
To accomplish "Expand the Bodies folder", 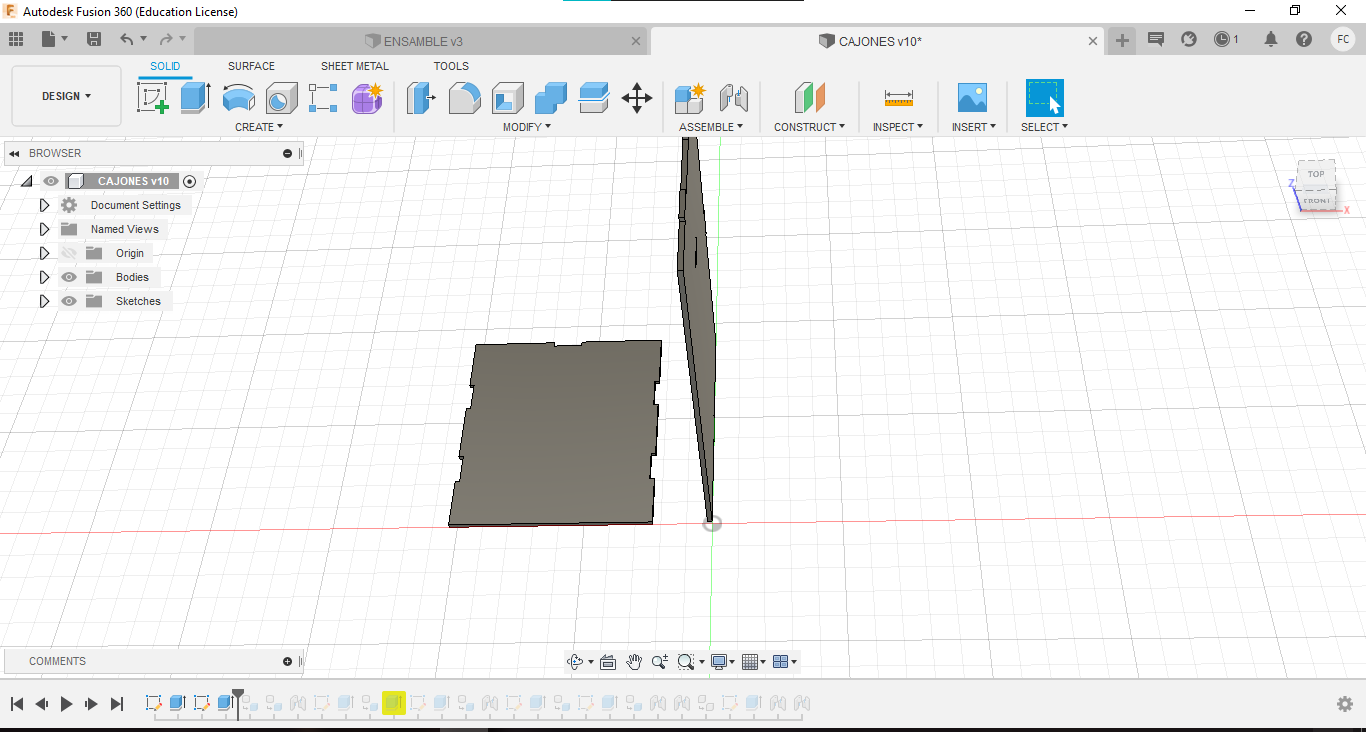I will click(x=44, y=277).
